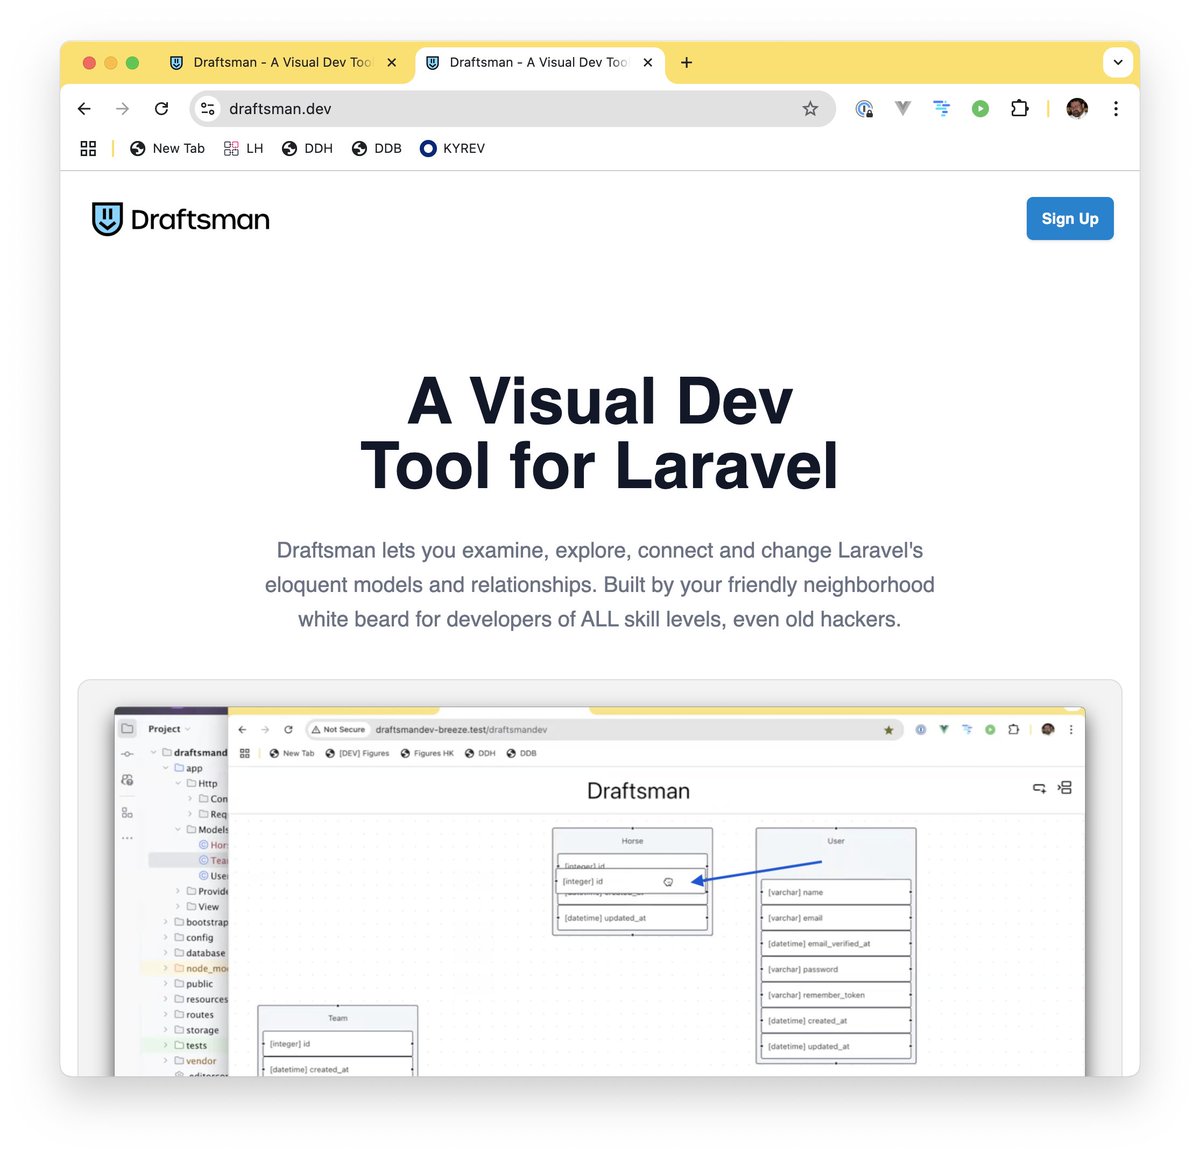Open the LH bookmark
Viewport: 1200px width, 1156px height.
[243, 148]
